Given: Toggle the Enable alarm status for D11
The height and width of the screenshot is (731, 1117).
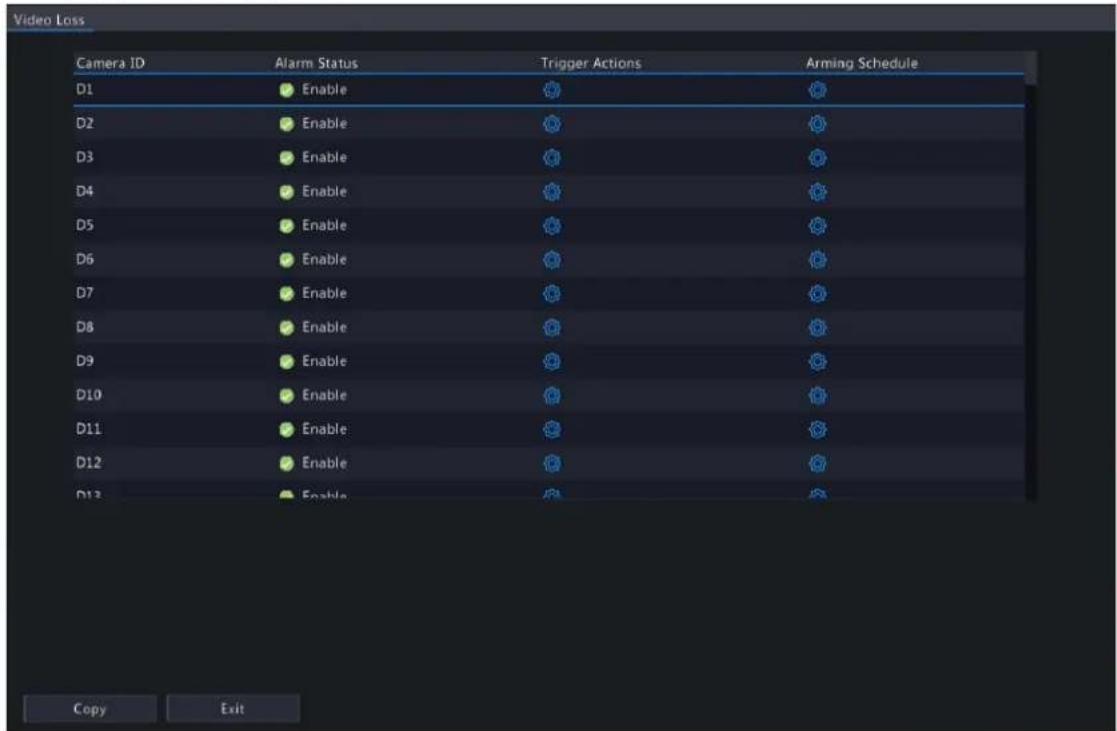Looking at the screenshot, I should 287,430.
